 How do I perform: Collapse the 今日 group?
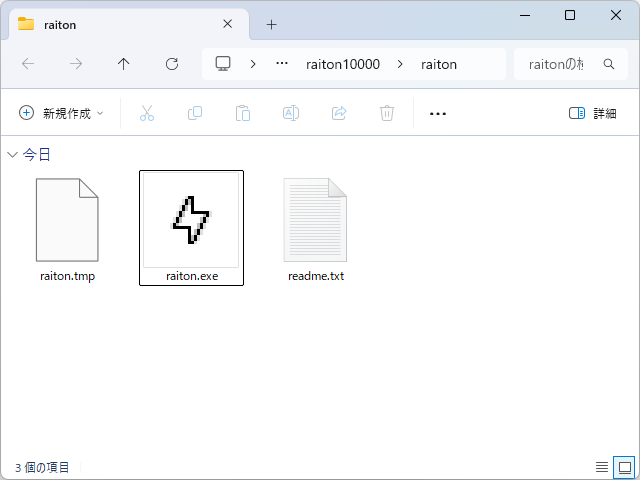click(x=13, y=154)
